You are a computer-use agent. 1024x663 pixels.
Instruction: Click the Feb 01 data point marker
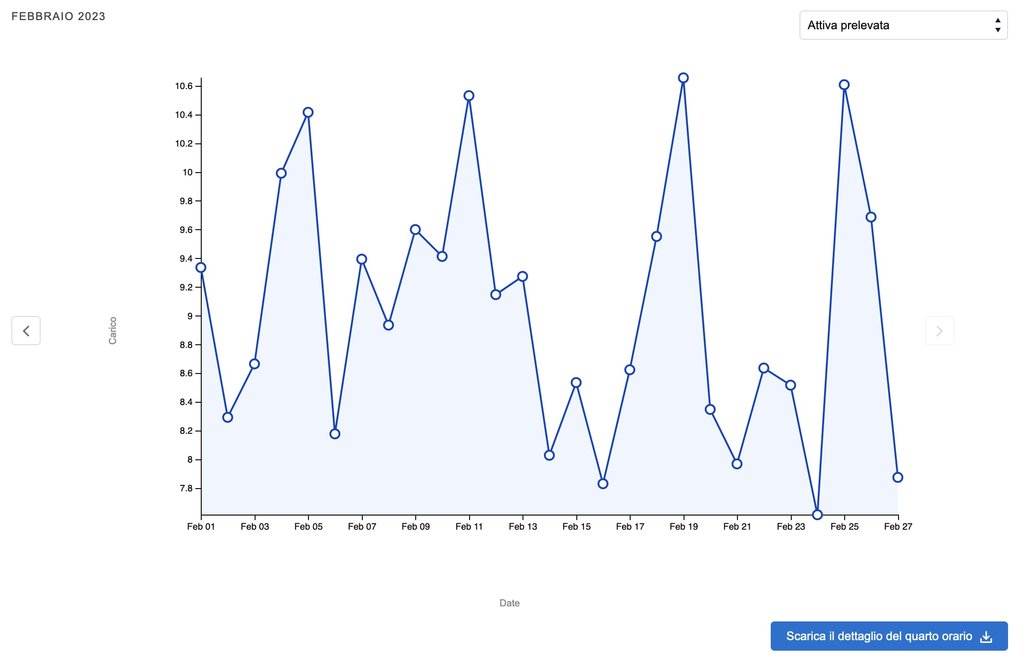tap(201, 267)
